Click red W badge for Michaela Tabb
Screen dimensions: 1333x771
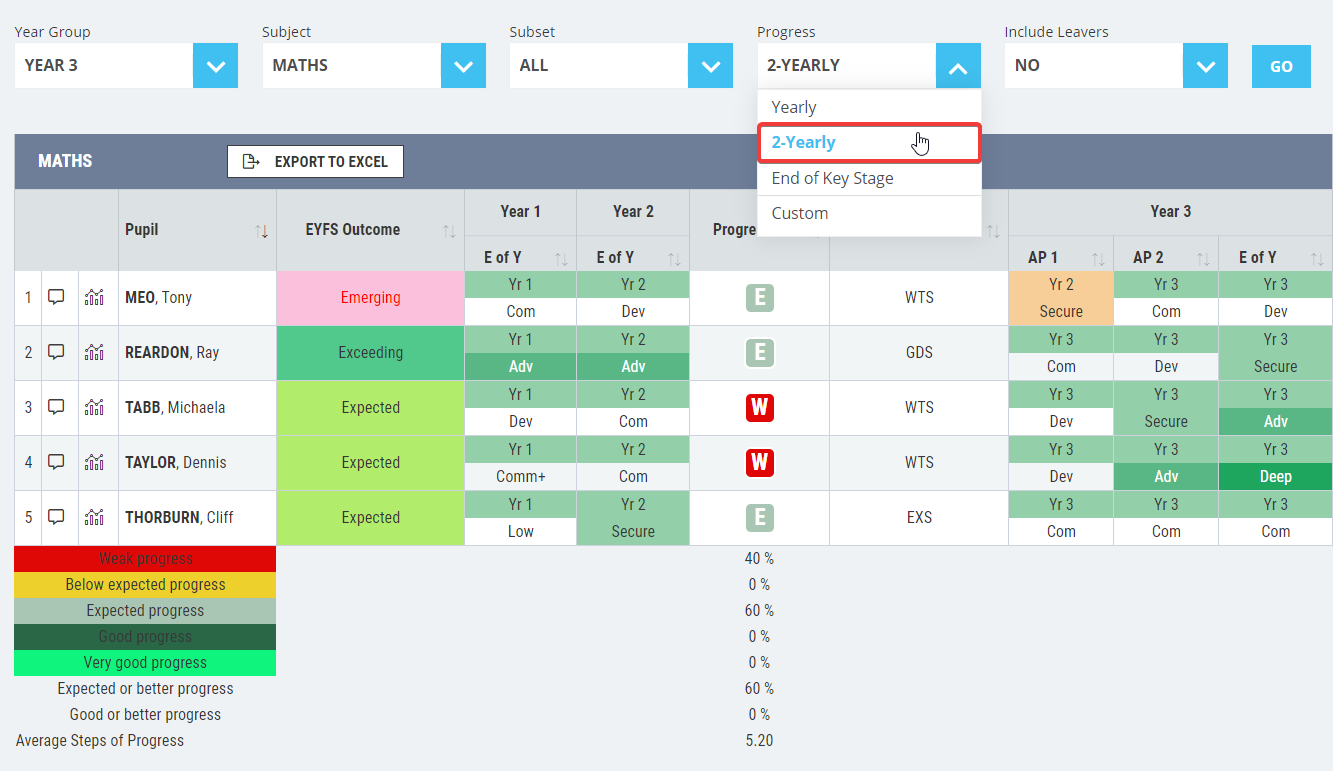[x=760, y=408]
